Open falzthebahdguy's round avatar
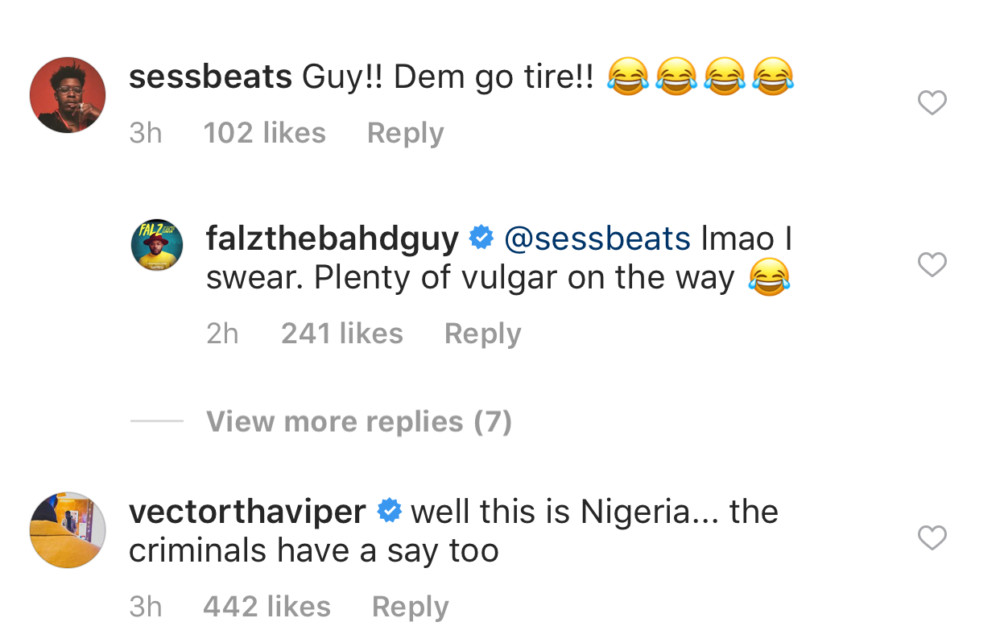Screen dimensions: 1000x643 point(160,255)
